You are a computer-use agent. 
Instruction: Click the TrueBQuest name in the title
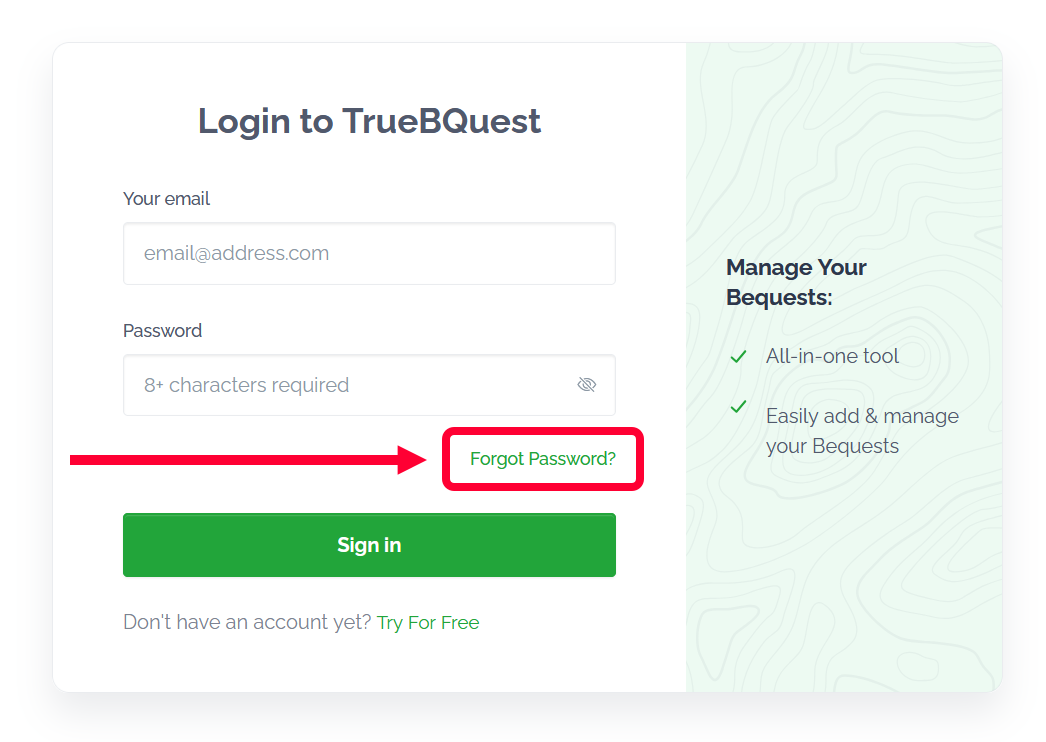(441, 121)
